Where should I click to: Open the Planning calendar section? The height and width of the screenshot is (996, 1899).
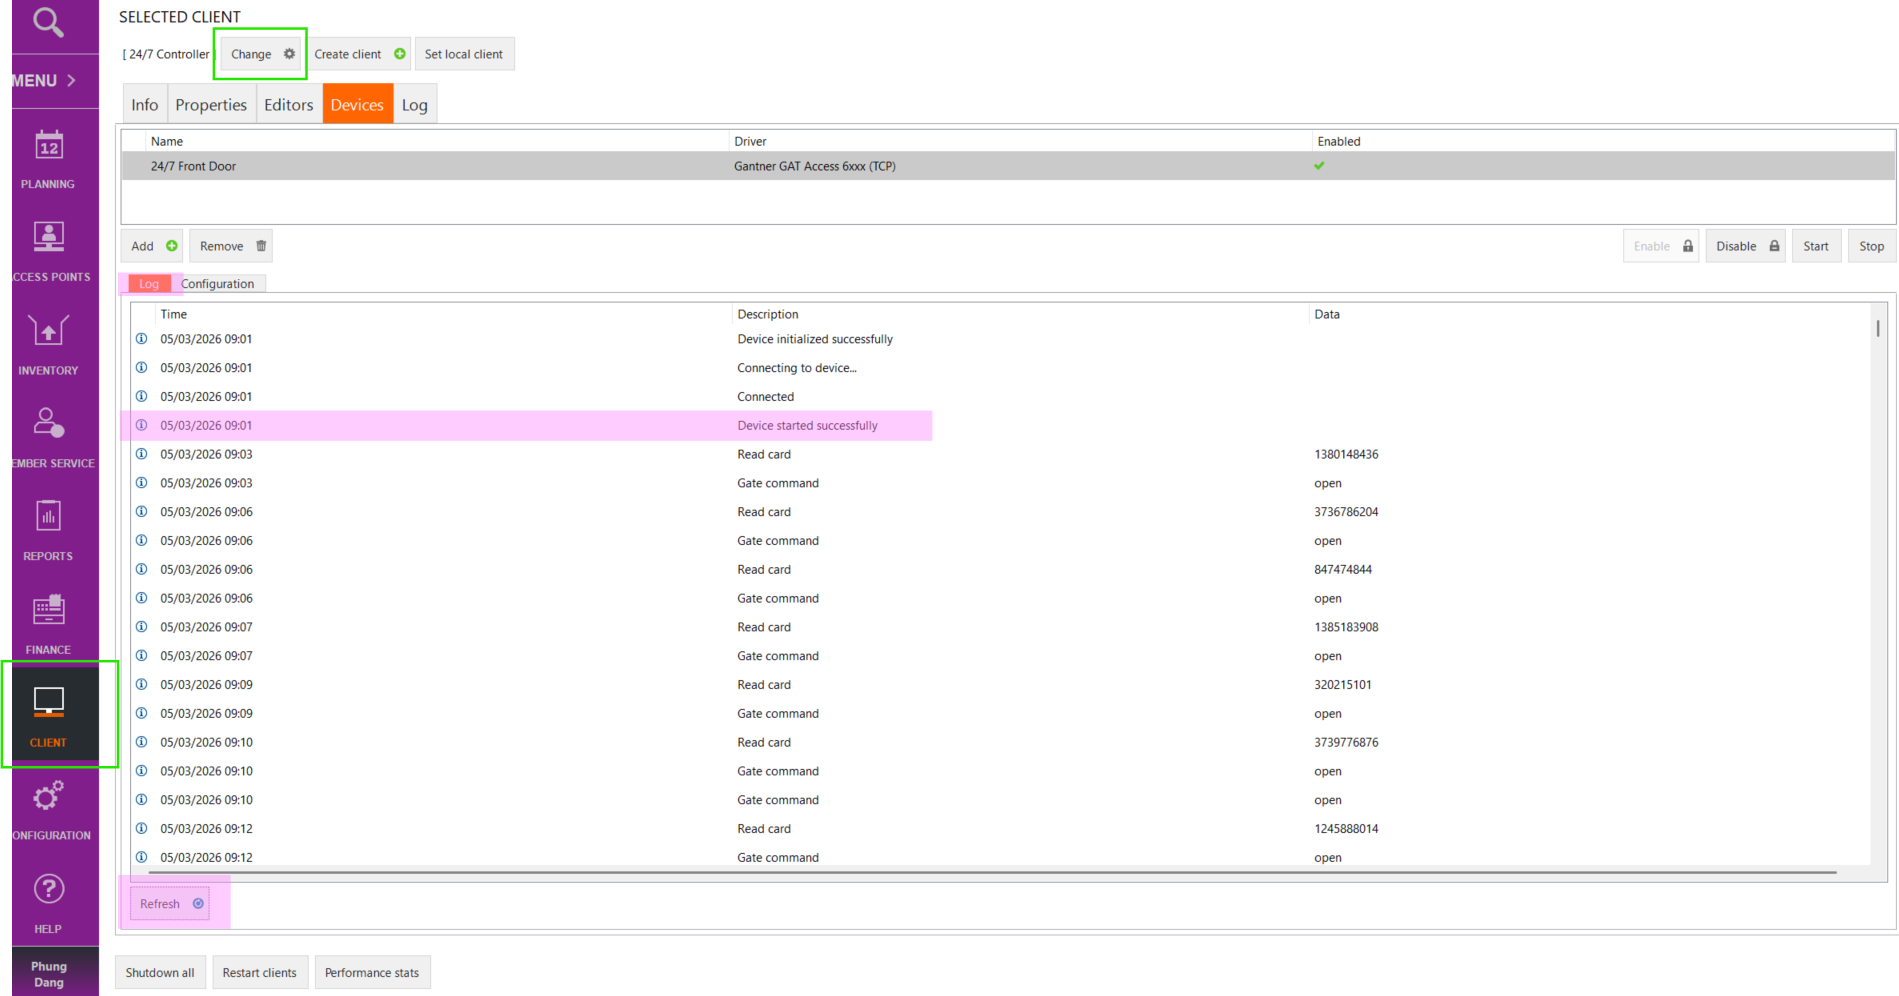[x=48, y=159]
